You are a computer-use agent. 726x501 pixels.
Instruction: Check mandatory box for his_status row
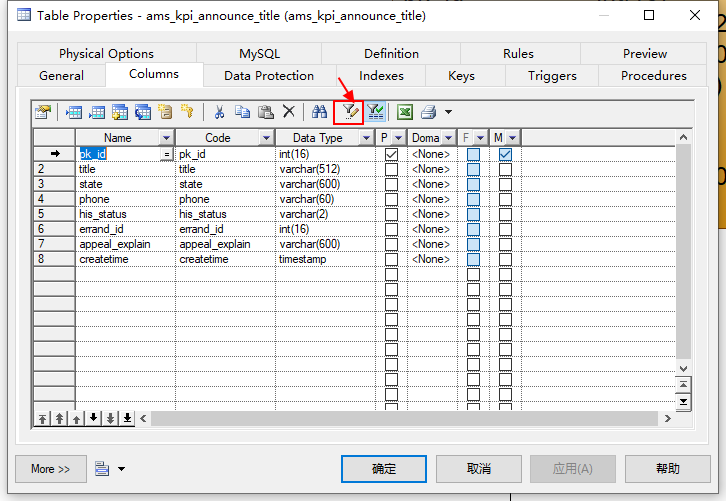point(505,214)
